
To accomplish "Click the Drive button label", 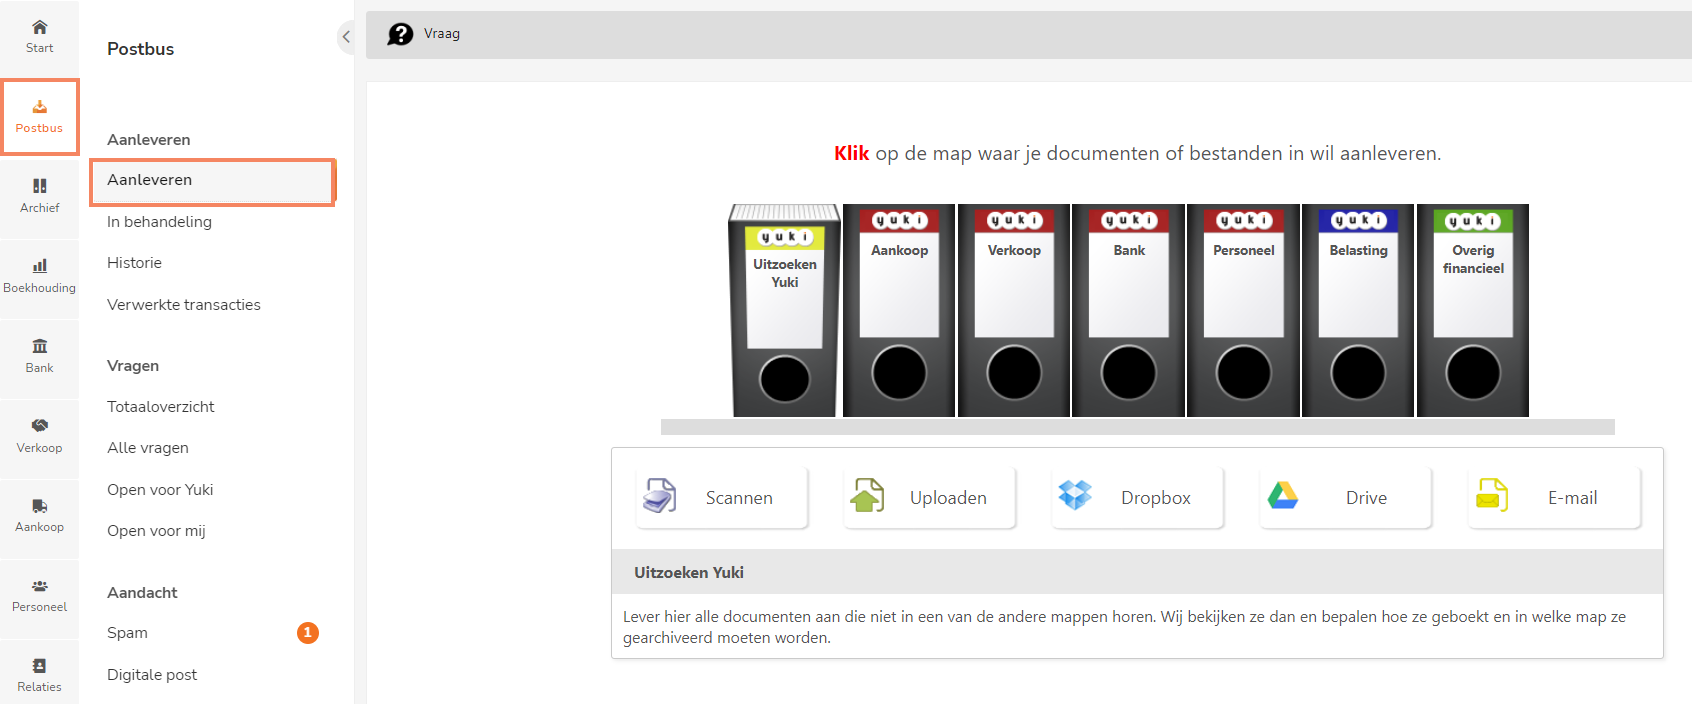I will (1366, 498).
